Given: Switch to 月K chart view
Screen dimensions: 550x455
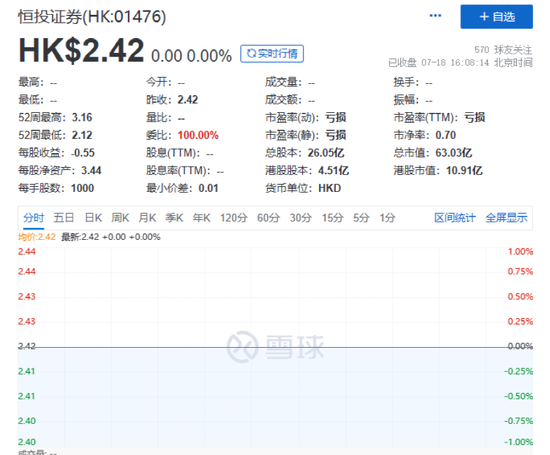Looking at the screenshot, I should (x=147, y=218).
